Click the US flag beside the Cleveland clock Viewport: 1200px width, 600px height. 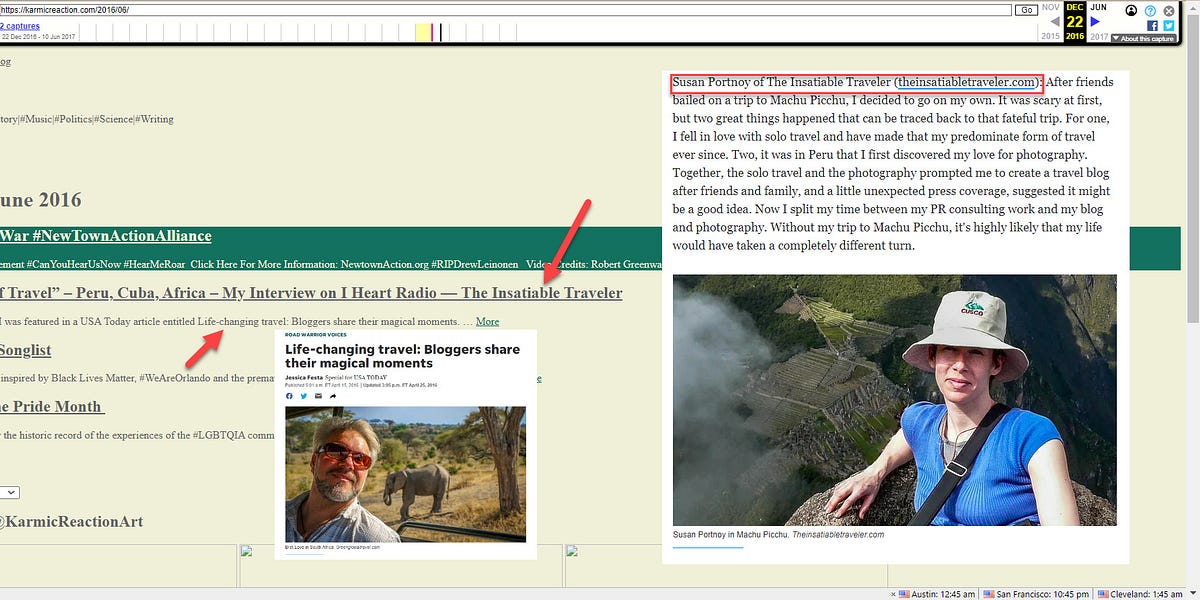coord(1104,593)
